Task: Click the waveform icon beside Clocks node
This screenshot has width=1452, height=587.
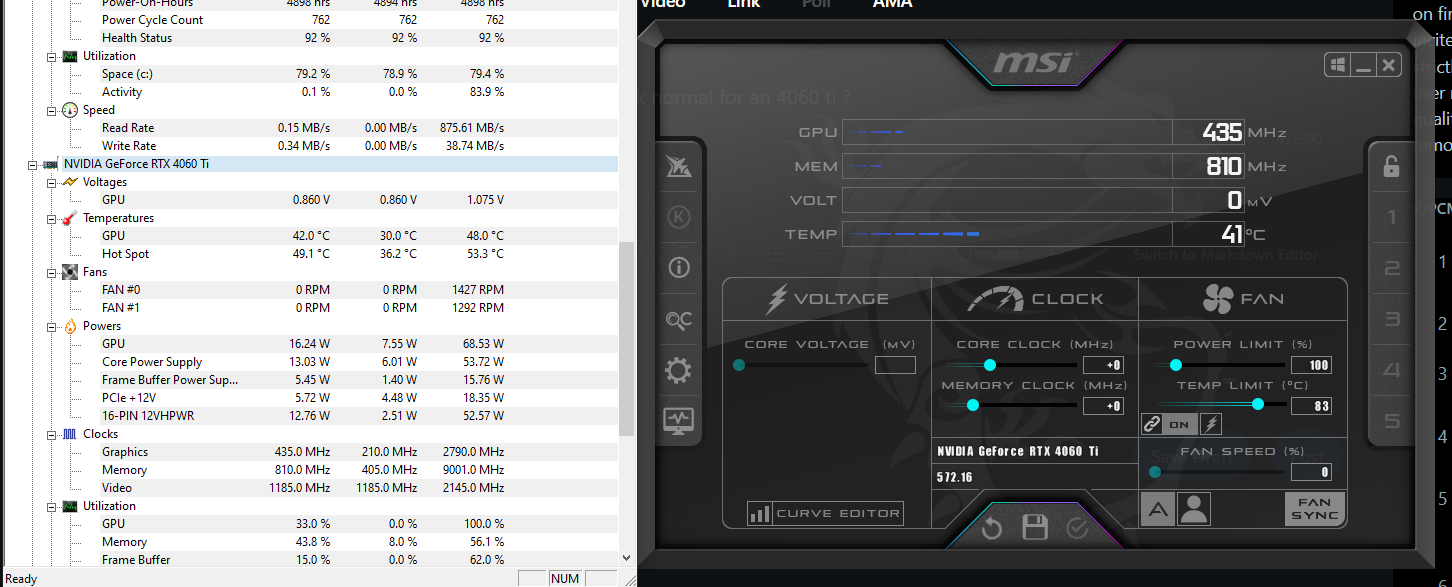Action: pos(70,434)
